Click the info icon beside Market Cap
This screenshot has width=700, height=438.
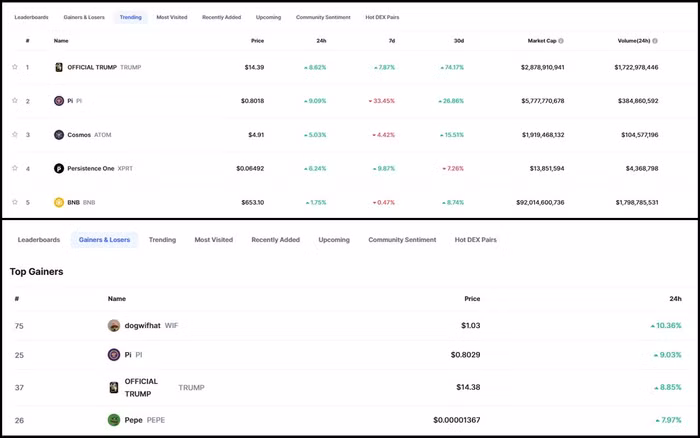click(561, 41)
